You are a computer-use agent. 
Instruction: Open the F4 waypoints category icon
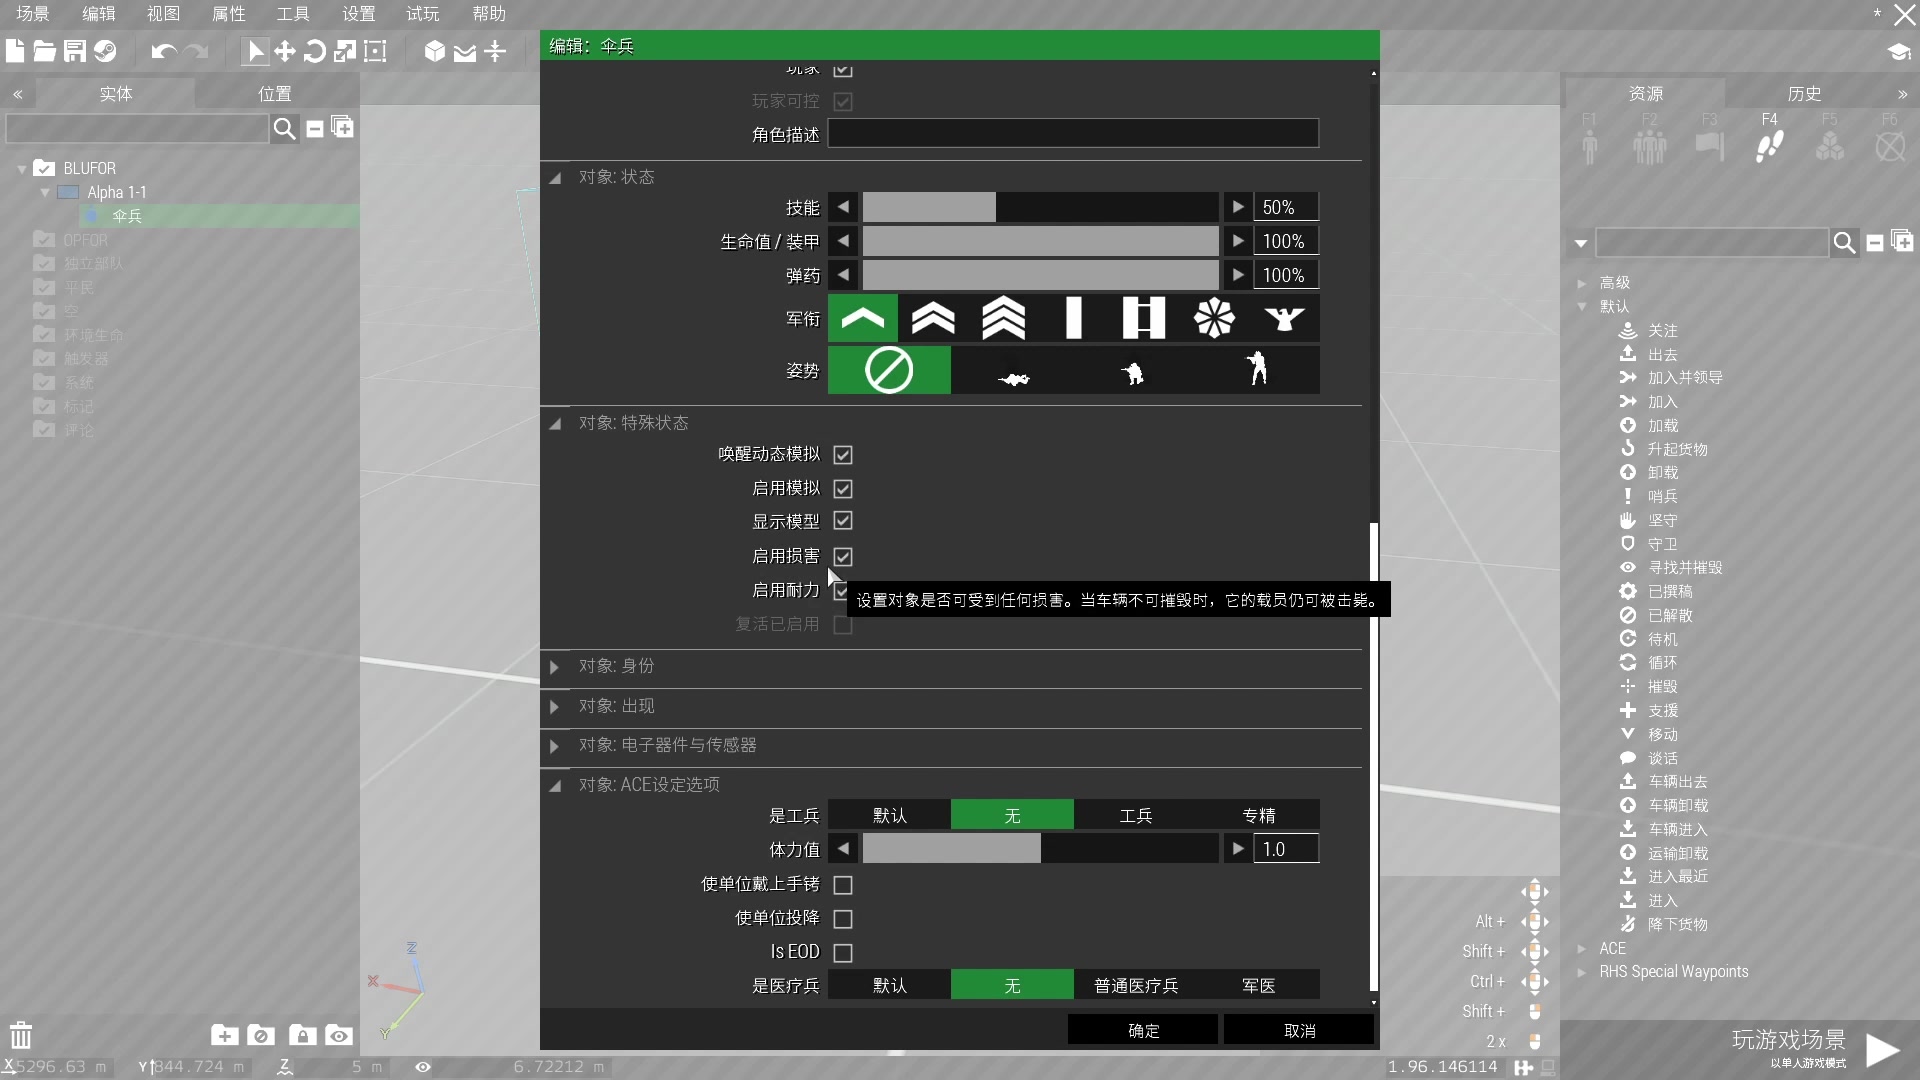1769,145
